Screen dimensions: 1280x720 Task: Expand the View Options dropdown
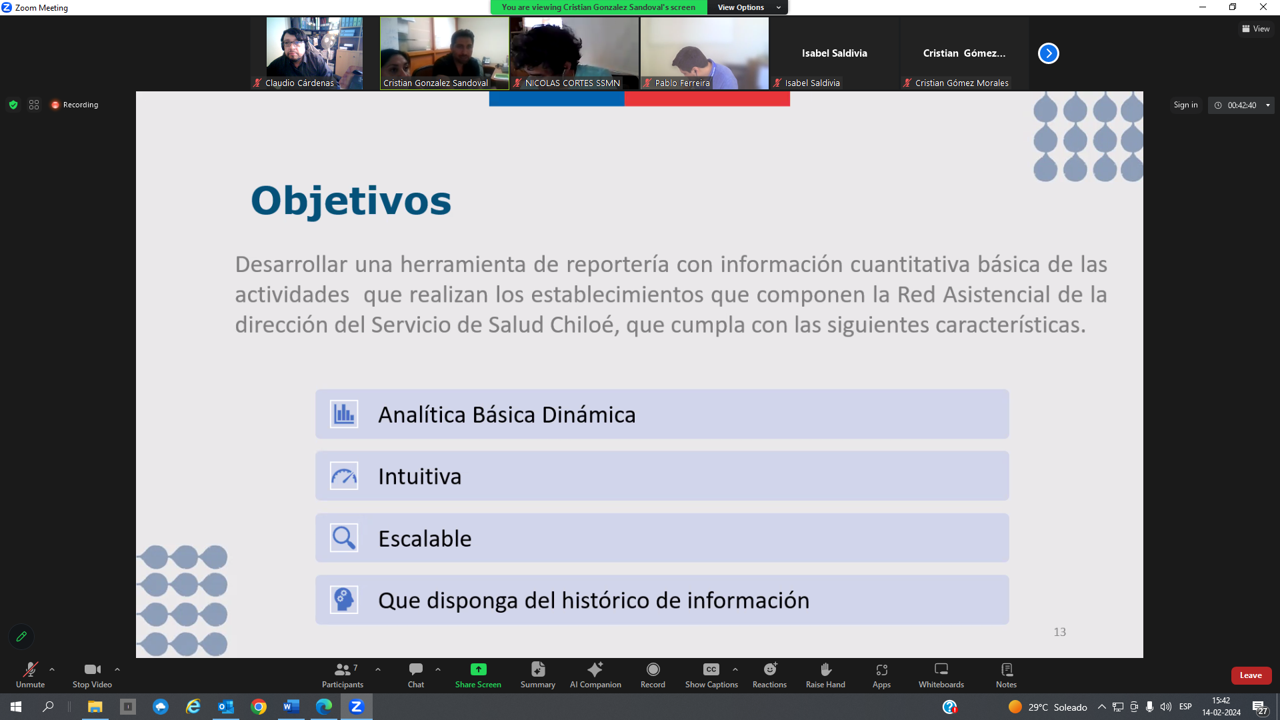coord(747,7)
